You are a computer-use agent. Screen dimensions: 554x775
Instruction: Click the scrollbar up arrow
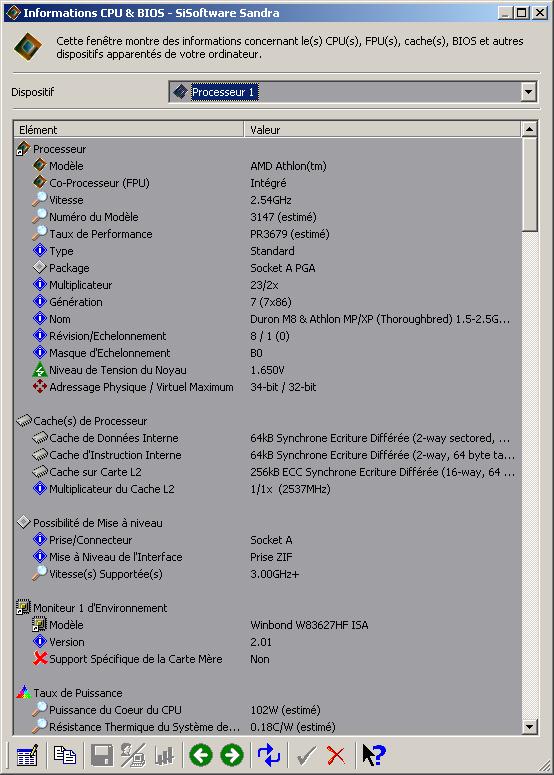[x=529, y=129]
